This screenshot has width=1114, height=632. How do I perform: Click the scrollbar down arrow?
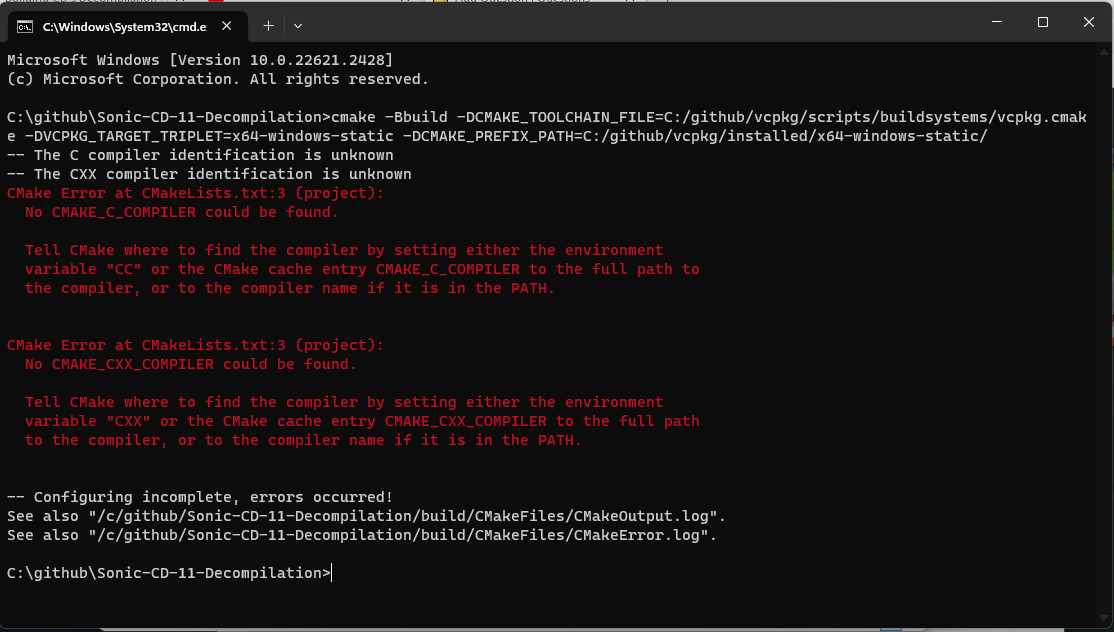click(x=1103, y=619)
